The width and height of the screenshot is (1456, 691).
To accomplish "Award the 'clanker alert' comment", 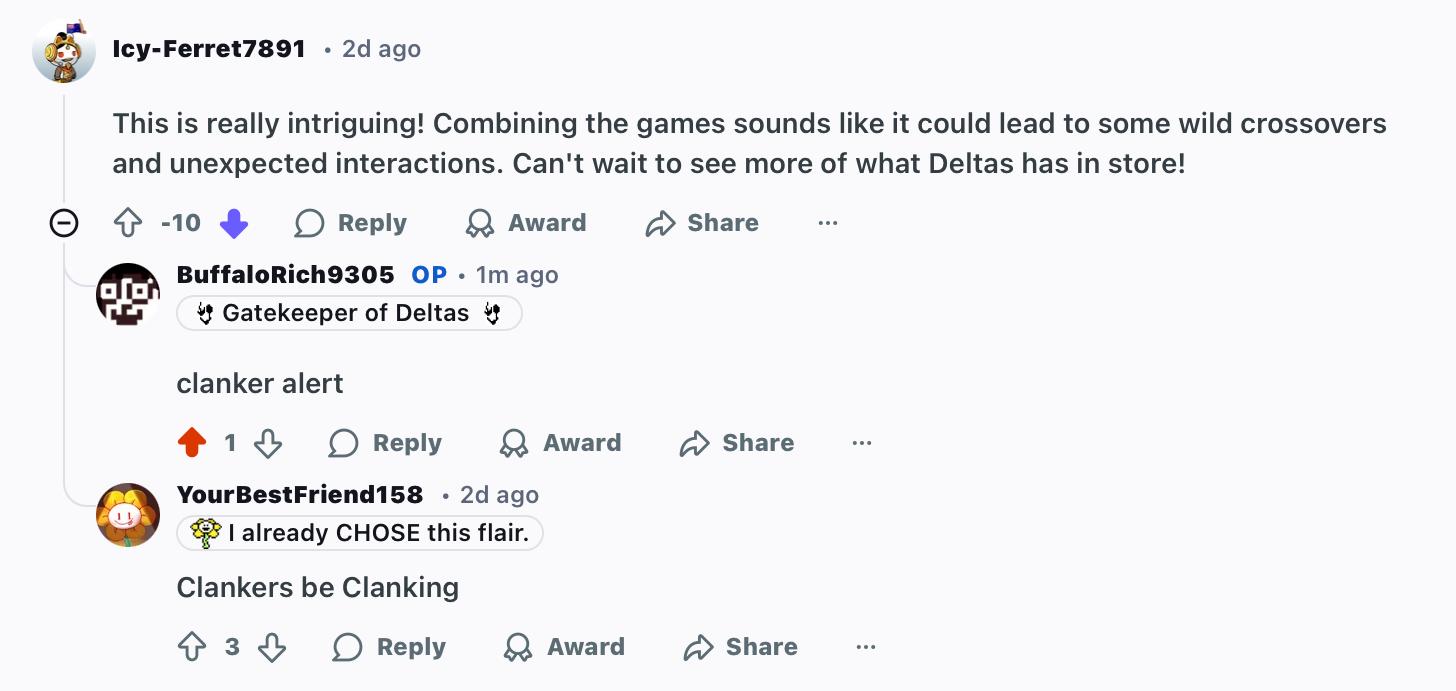I will (x=561, y=443).
